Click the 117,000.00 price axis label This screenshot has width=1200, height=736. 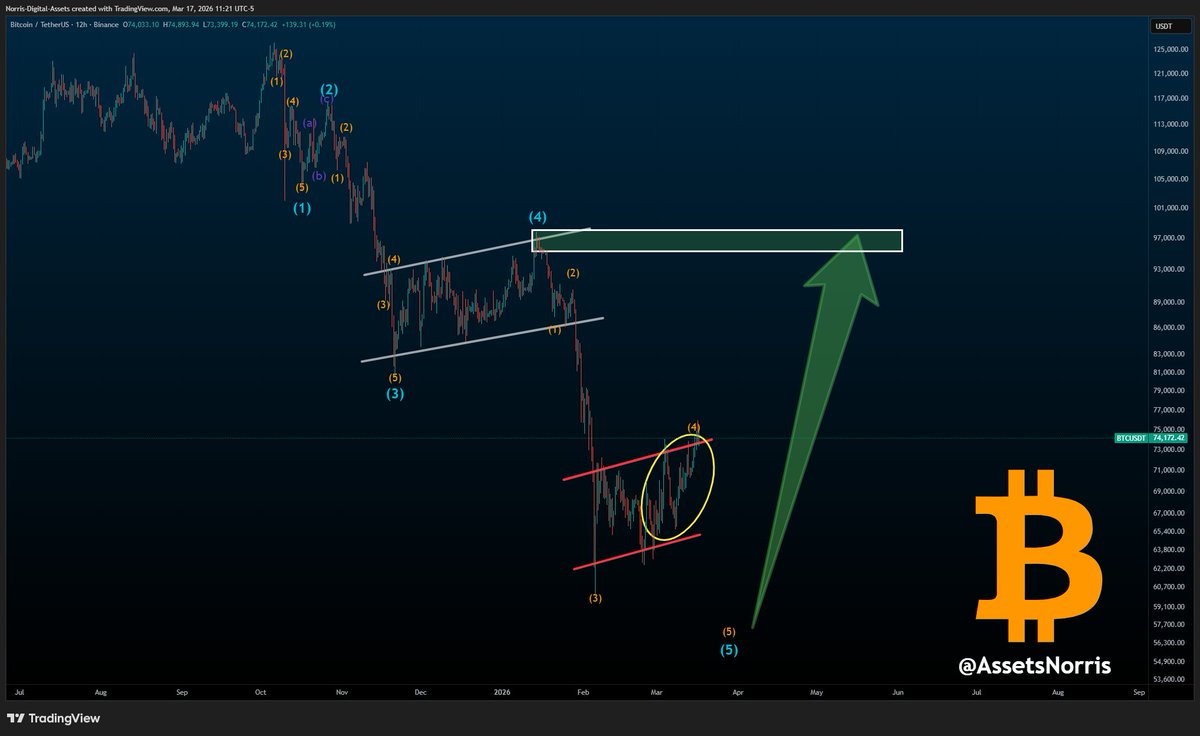point(1171,98)
